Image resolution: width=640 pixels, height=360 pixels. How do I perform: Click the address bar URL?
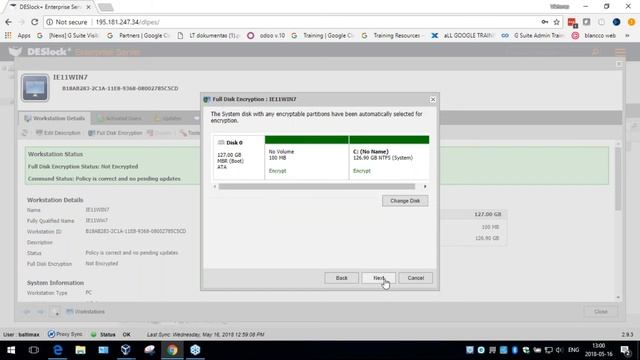(128, 22)
